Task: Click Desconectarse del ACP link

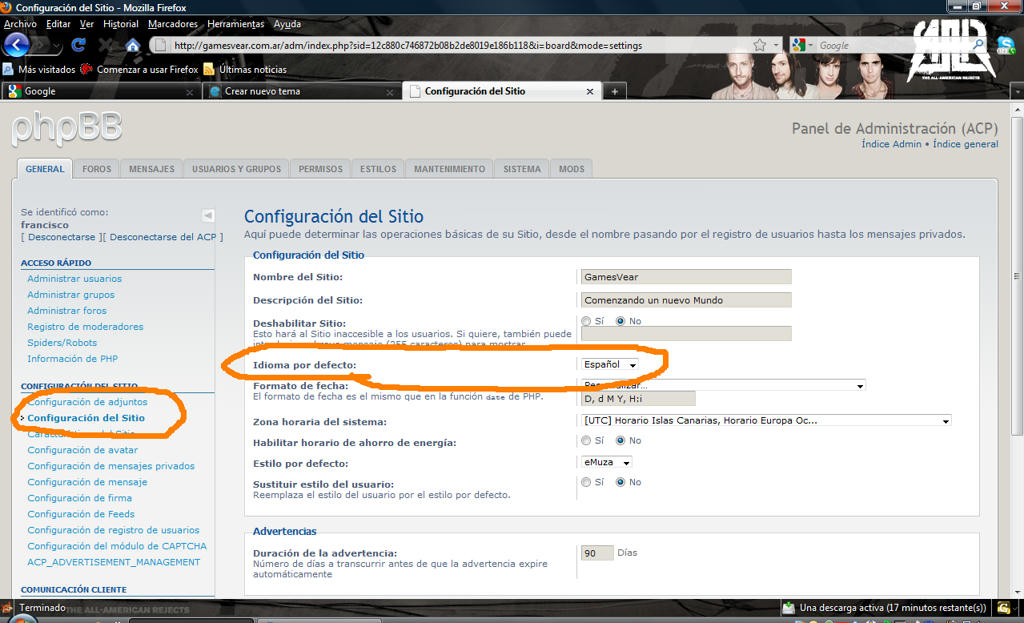Action: pyautogui.click(x=163, y=237)
